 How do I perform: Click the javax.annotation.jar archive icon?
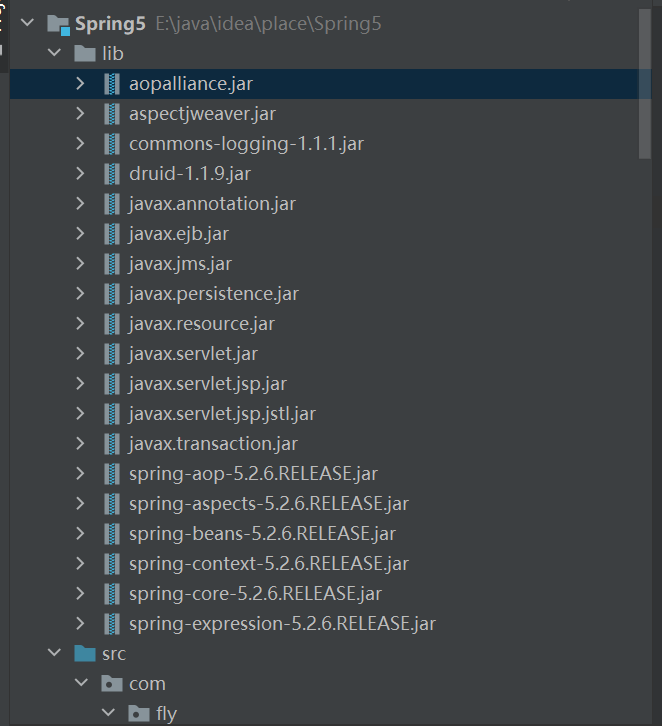point(112,204)
